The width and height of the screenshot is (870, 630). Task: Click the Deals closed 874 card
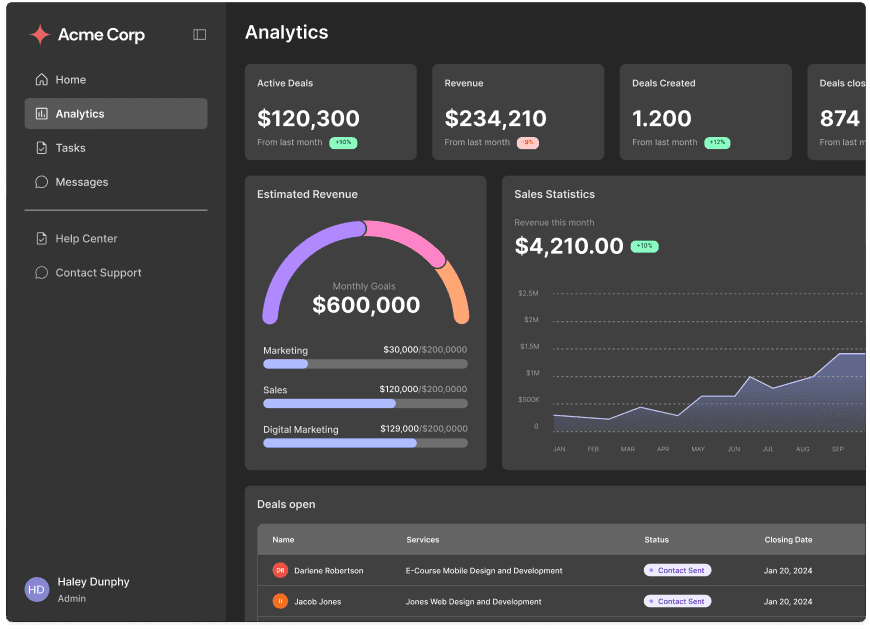coord(837,112)
